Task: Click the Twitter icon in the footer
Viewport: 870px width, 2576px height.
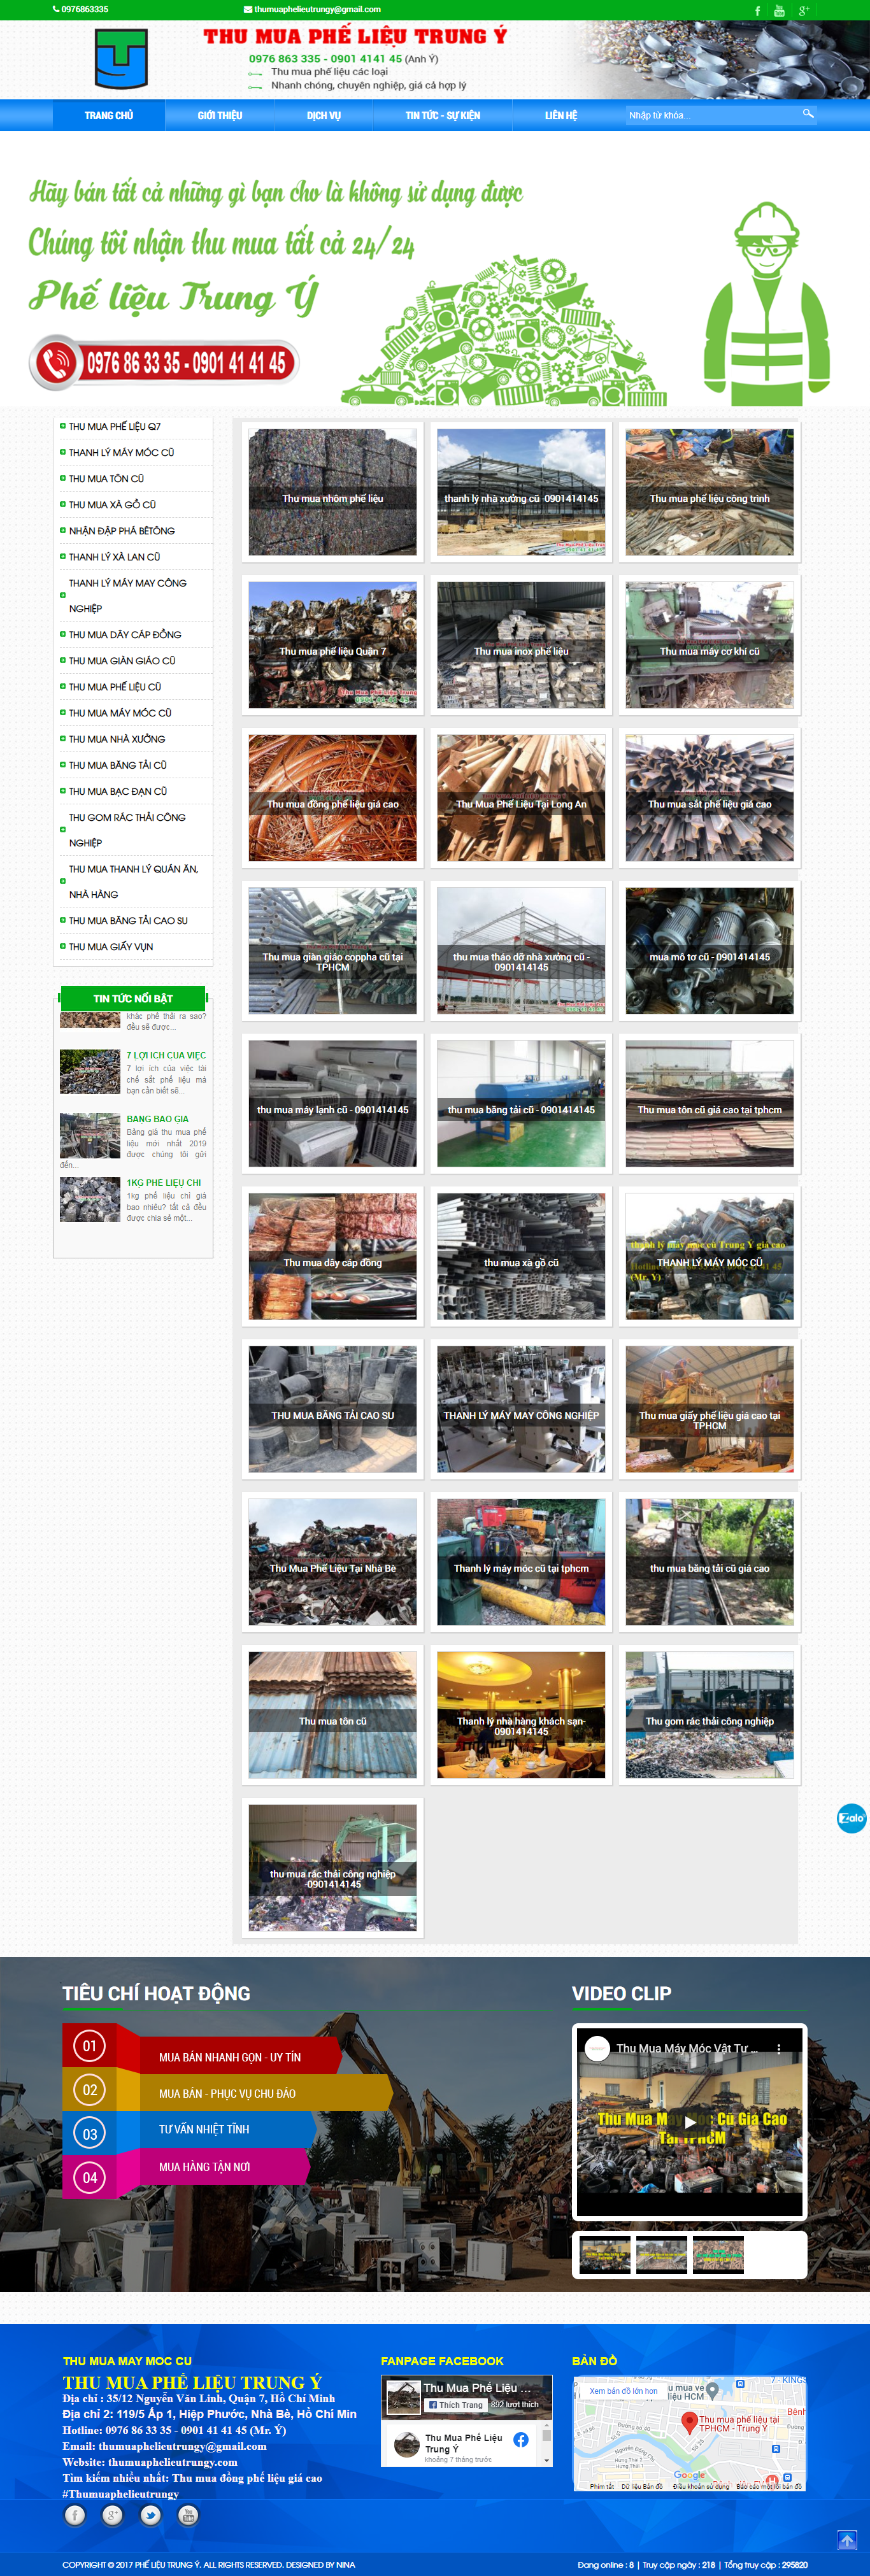Action: [150, 2515]
